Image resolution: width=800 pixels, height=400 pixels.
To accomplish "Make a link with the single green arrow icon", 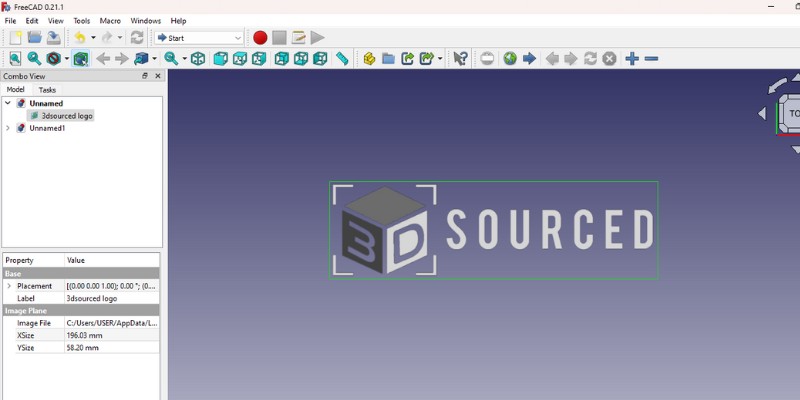I will point(407,59).
